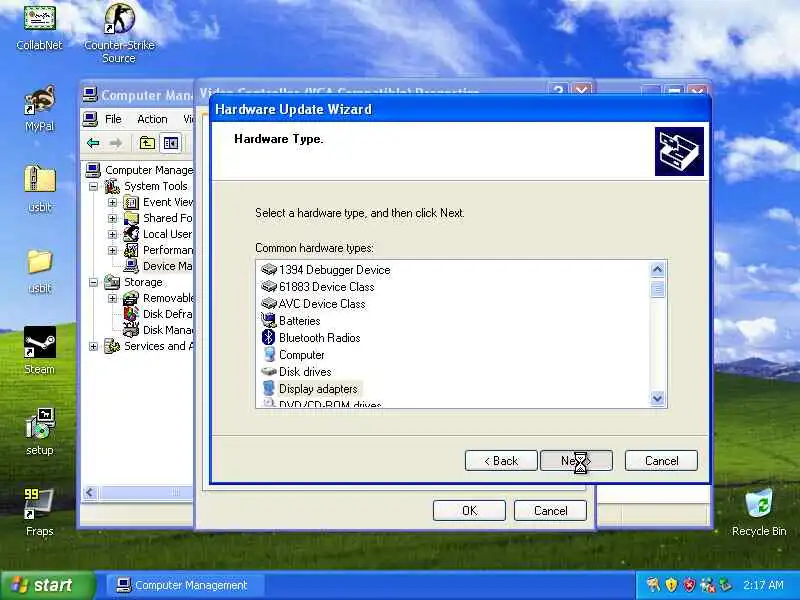800x600 pixels.
Task: Click Cancel in the Properties dialog
Action: click(550, 511)
